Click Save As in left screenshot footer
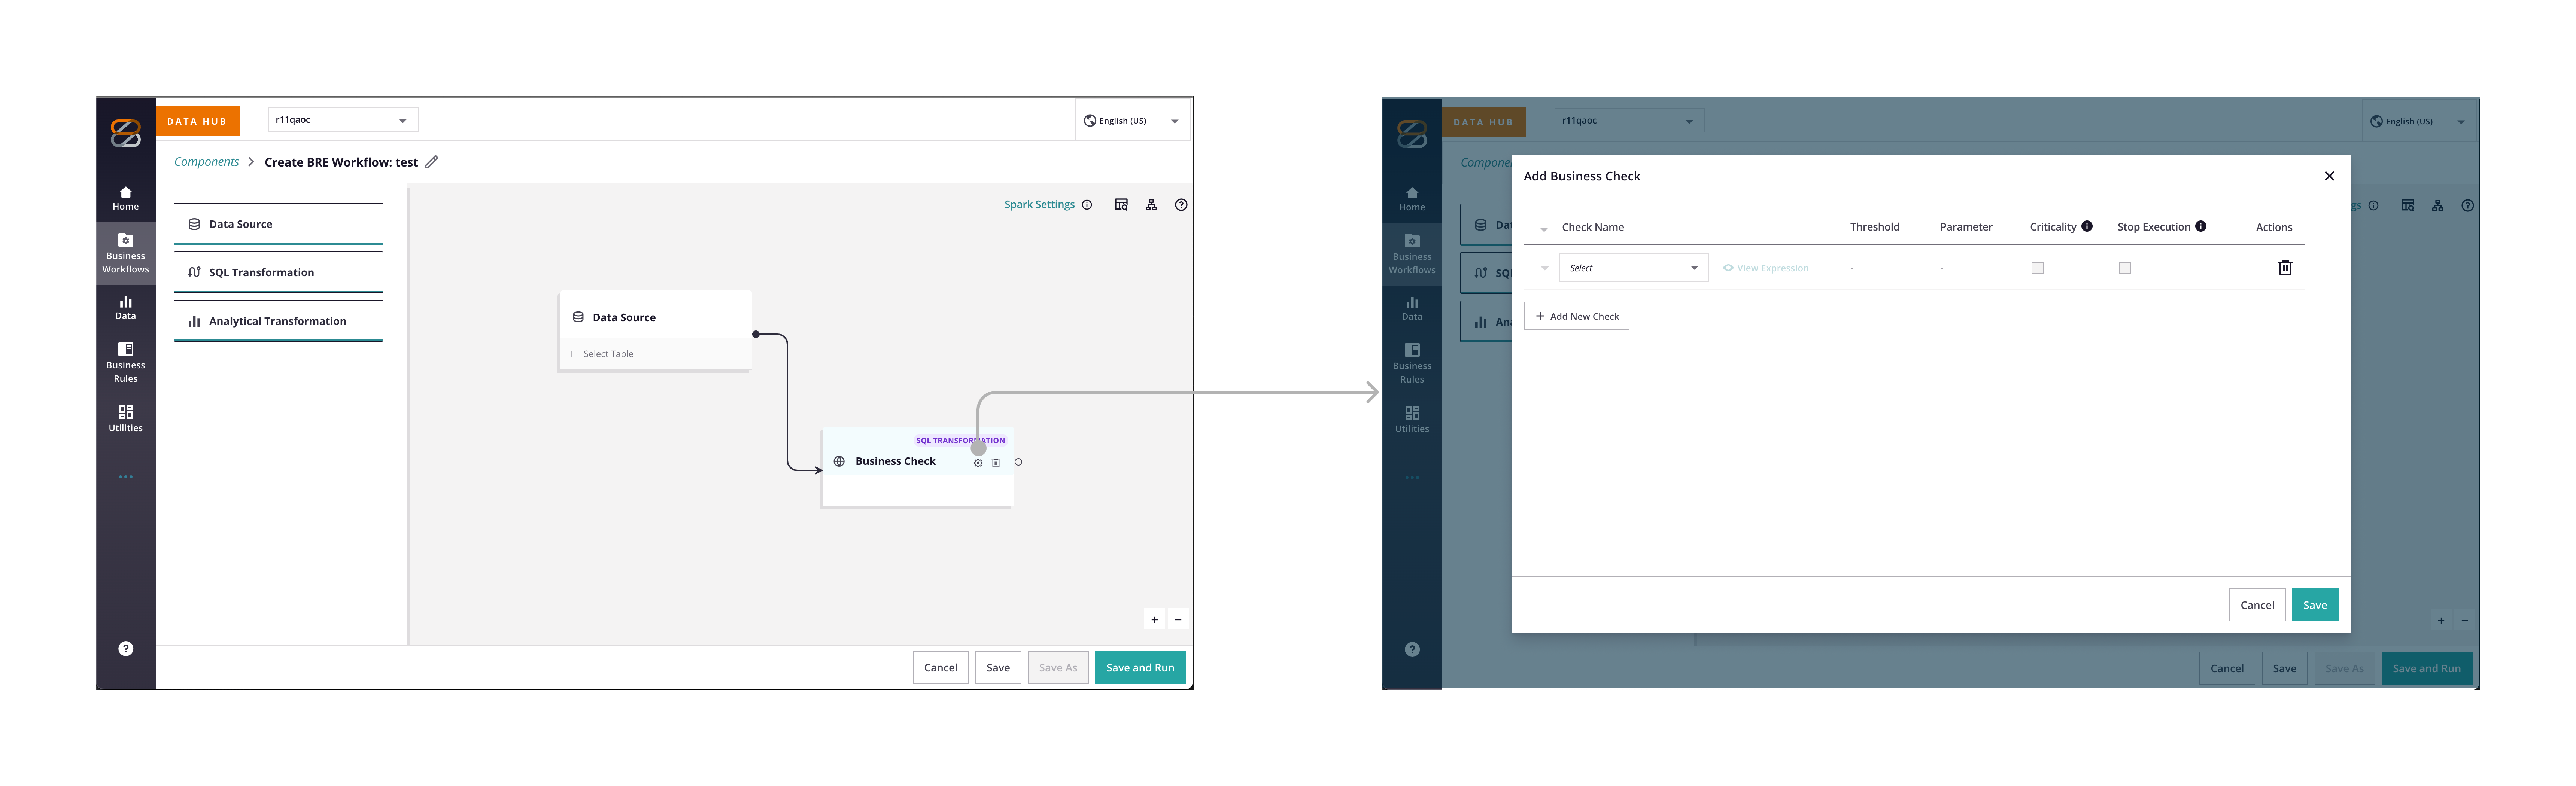Screen dimensions: 2576x786 click(1058, 668)
